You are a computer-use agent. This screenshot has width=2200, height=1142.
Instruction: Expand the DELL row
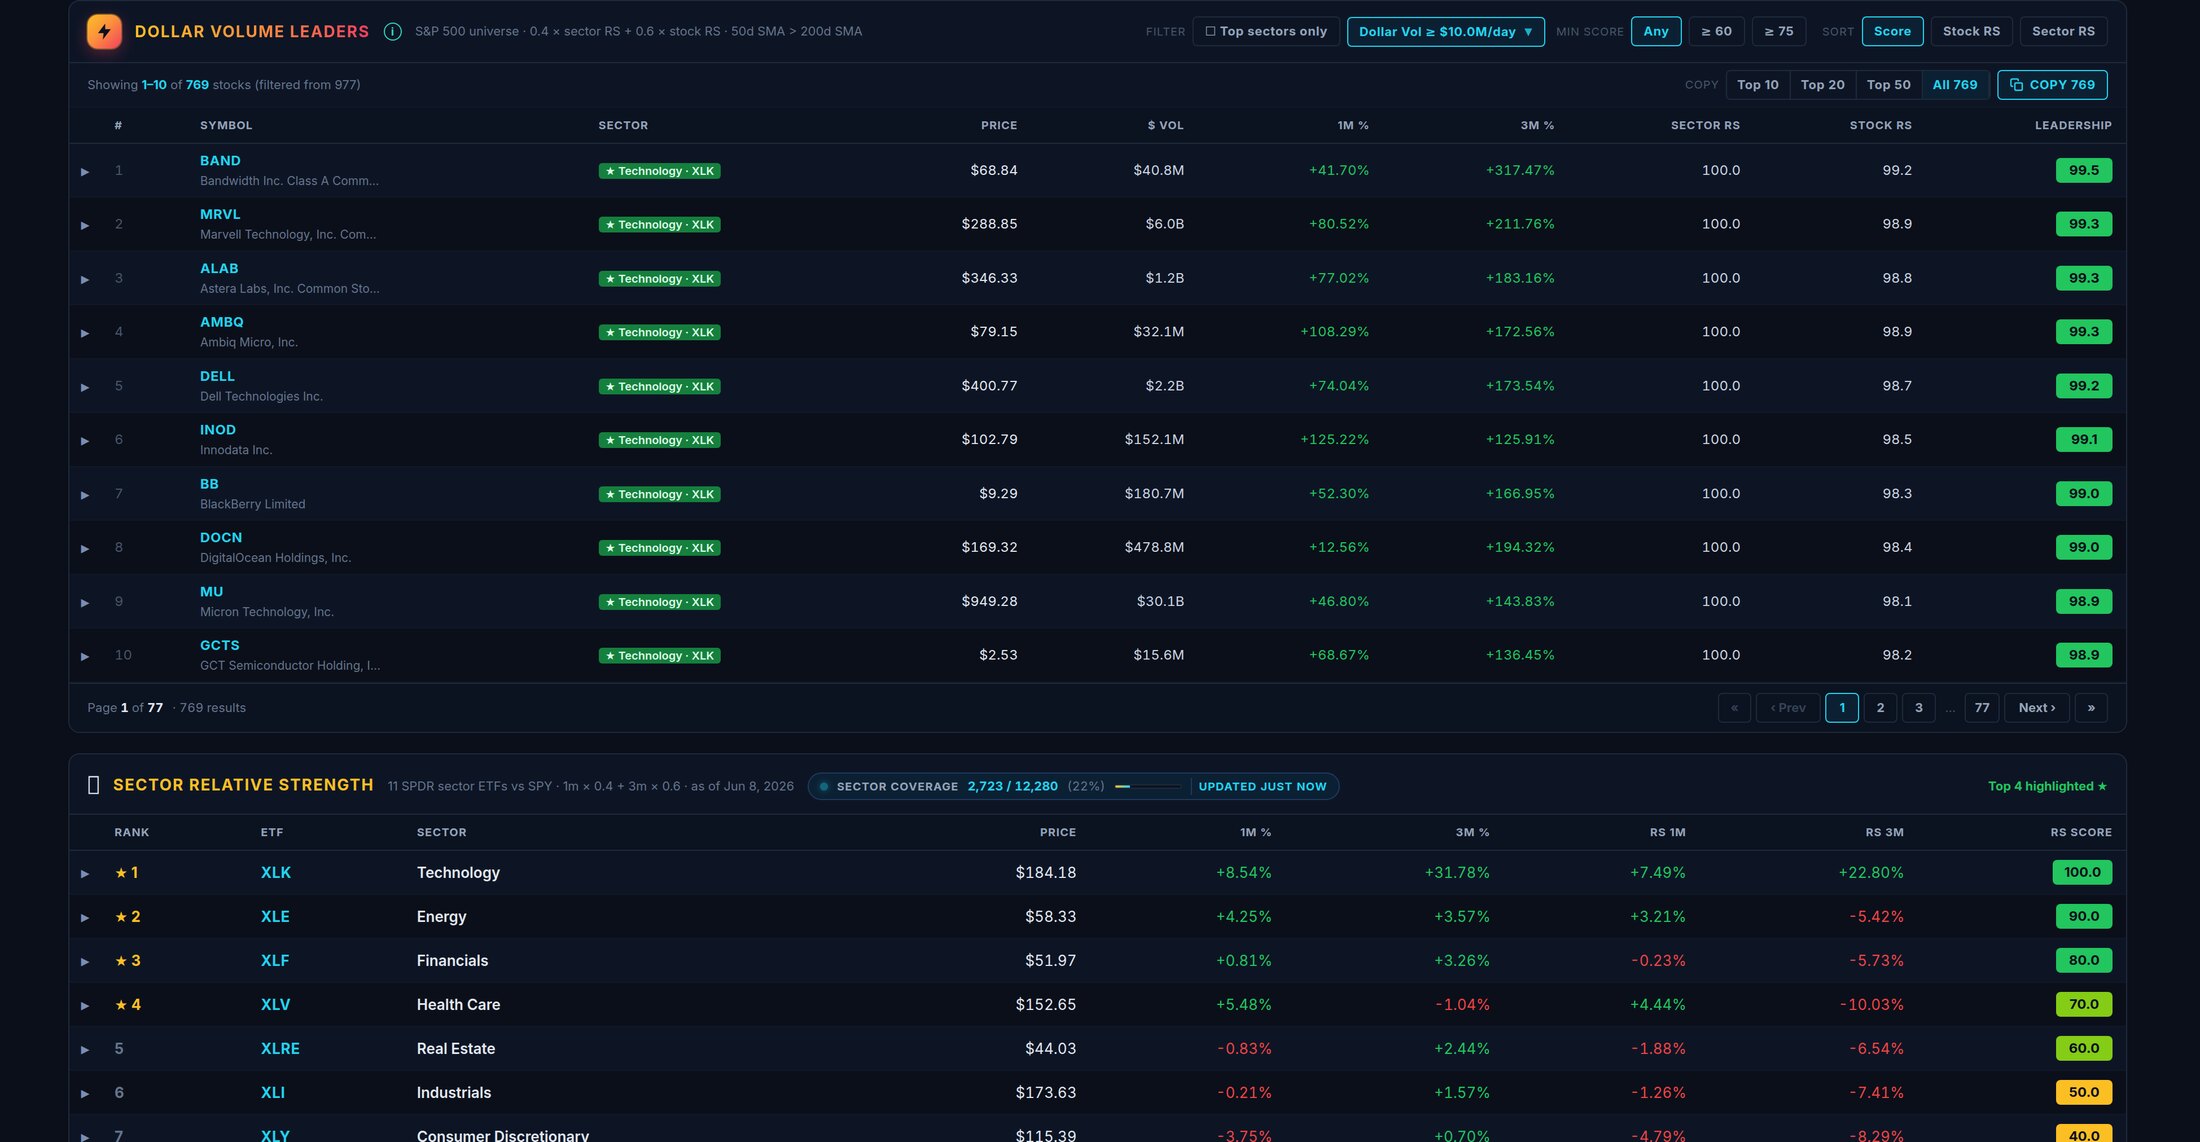[x=85, y=387]
